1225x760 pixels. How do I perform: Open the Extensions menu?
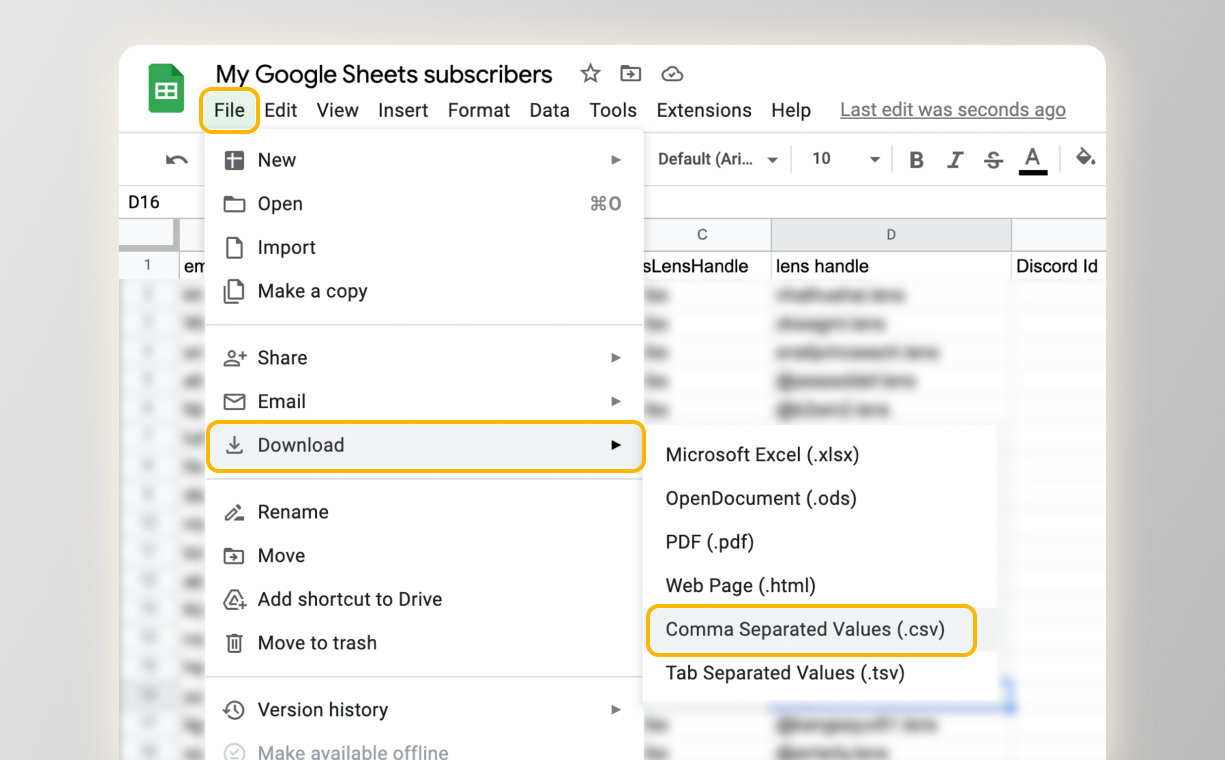click(704, 110)
